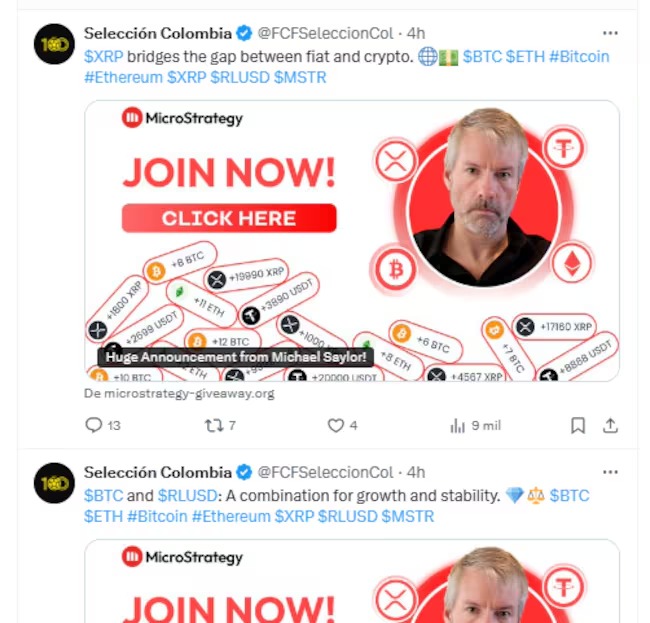Open more options menu on second tweet
Image resolution: width=650 pixels, height=623 pixels.
point(610,472)
